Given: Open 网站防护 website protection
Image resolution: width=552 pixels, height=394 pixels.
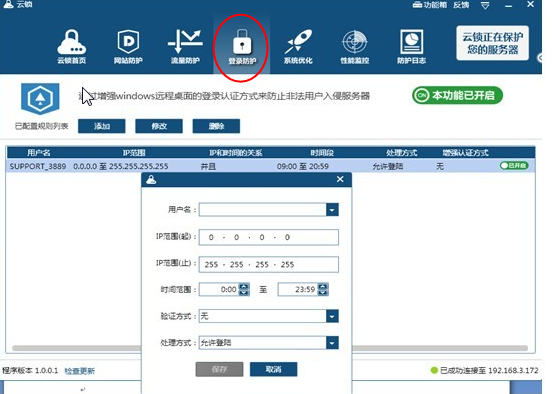Looking at the screenshot, I should coord(128,47).
